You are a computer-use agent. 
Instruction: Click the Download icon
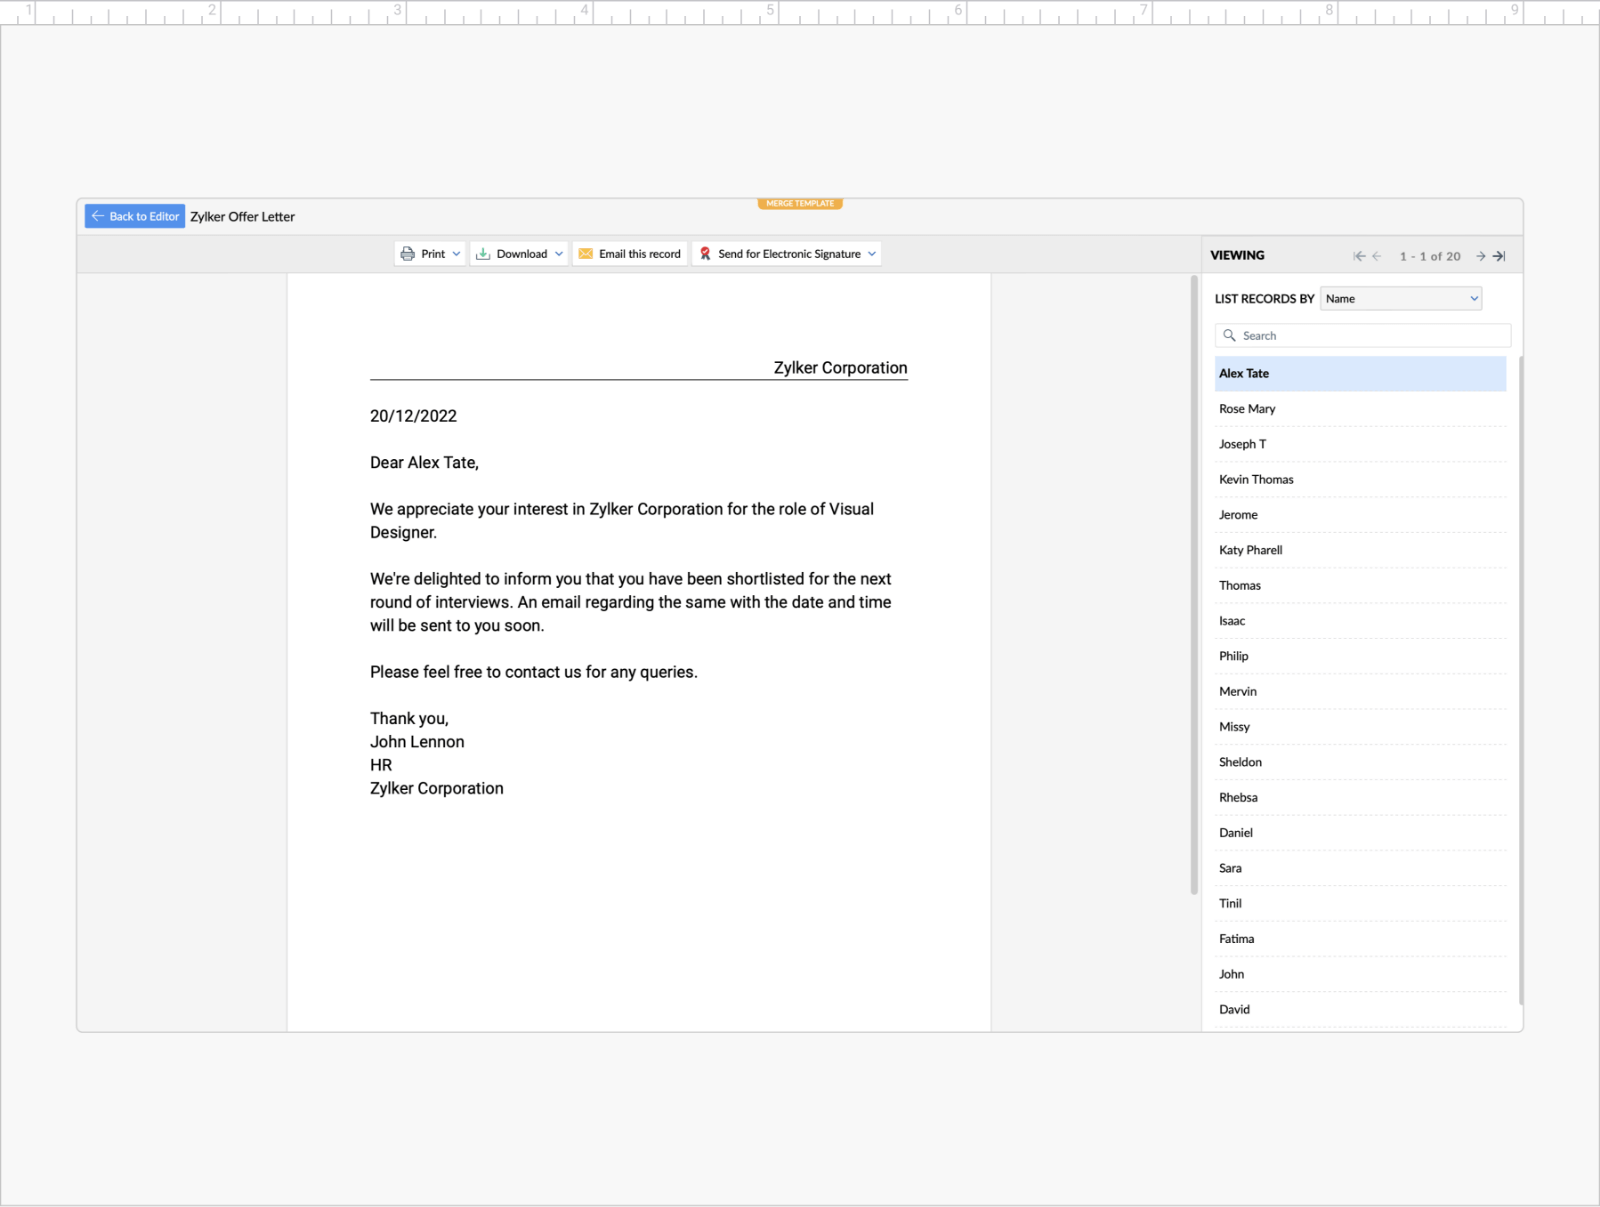point(484,253)
